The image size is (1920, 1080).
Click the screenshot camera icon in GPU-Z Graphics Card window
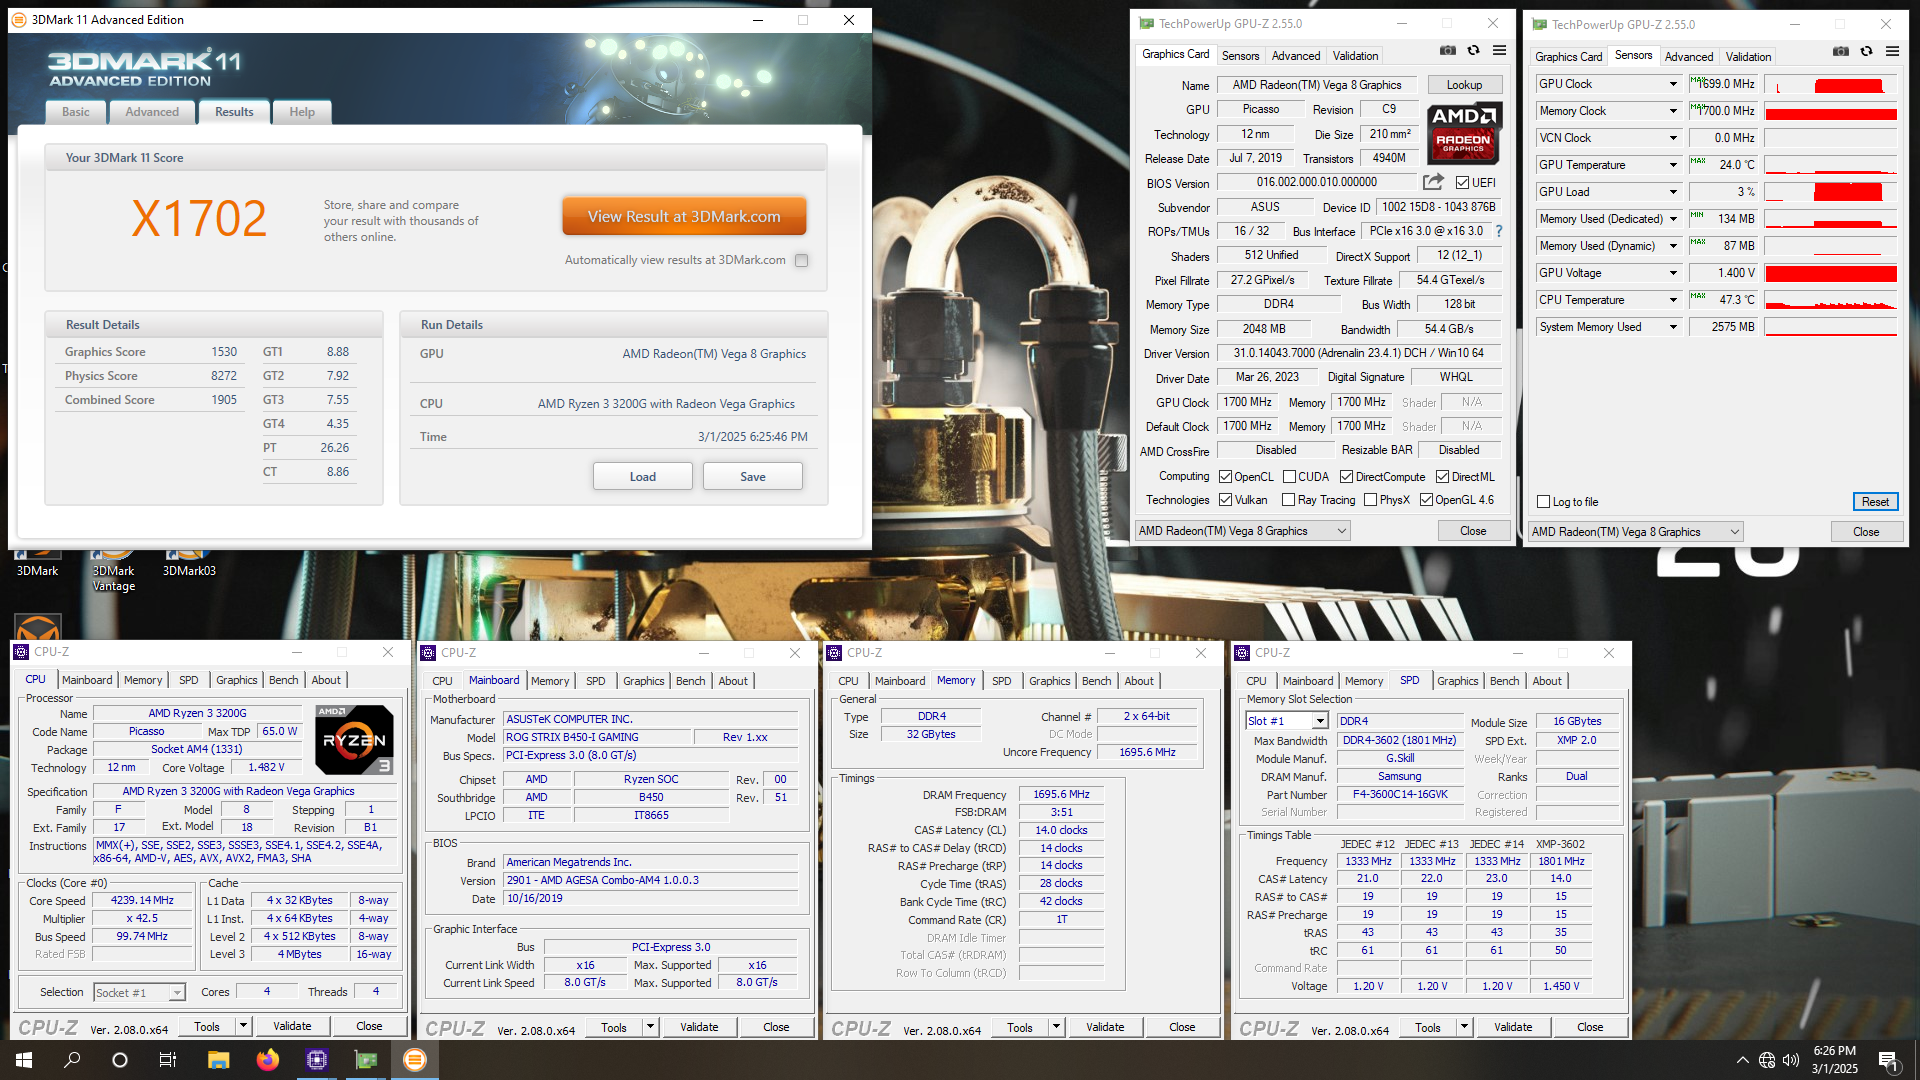(1447, 50)
